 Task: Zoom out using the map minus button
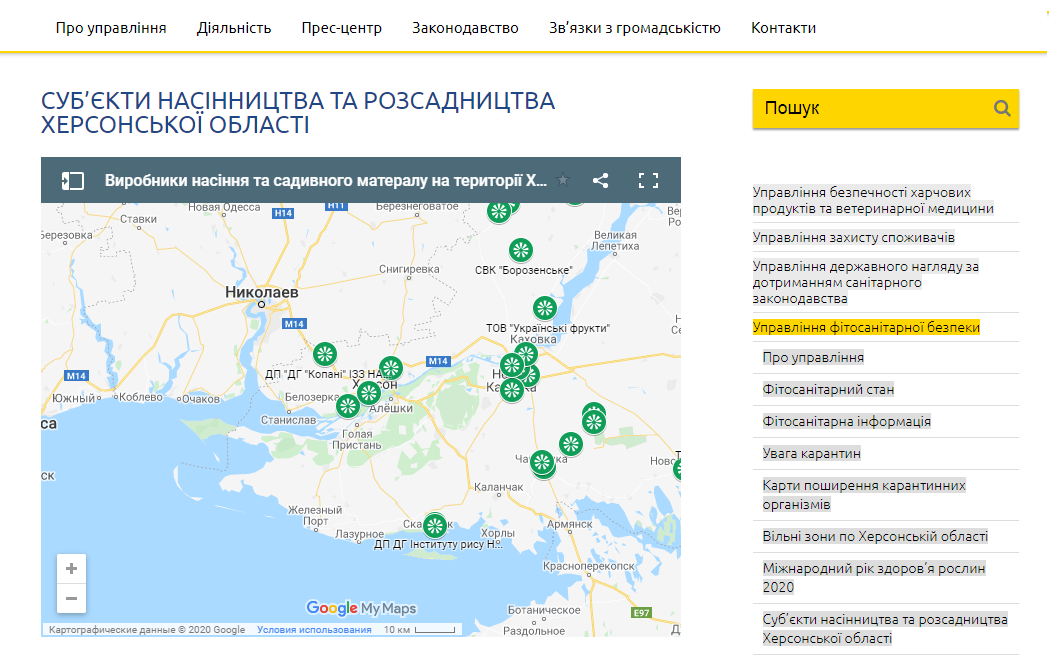click(70, 598)
